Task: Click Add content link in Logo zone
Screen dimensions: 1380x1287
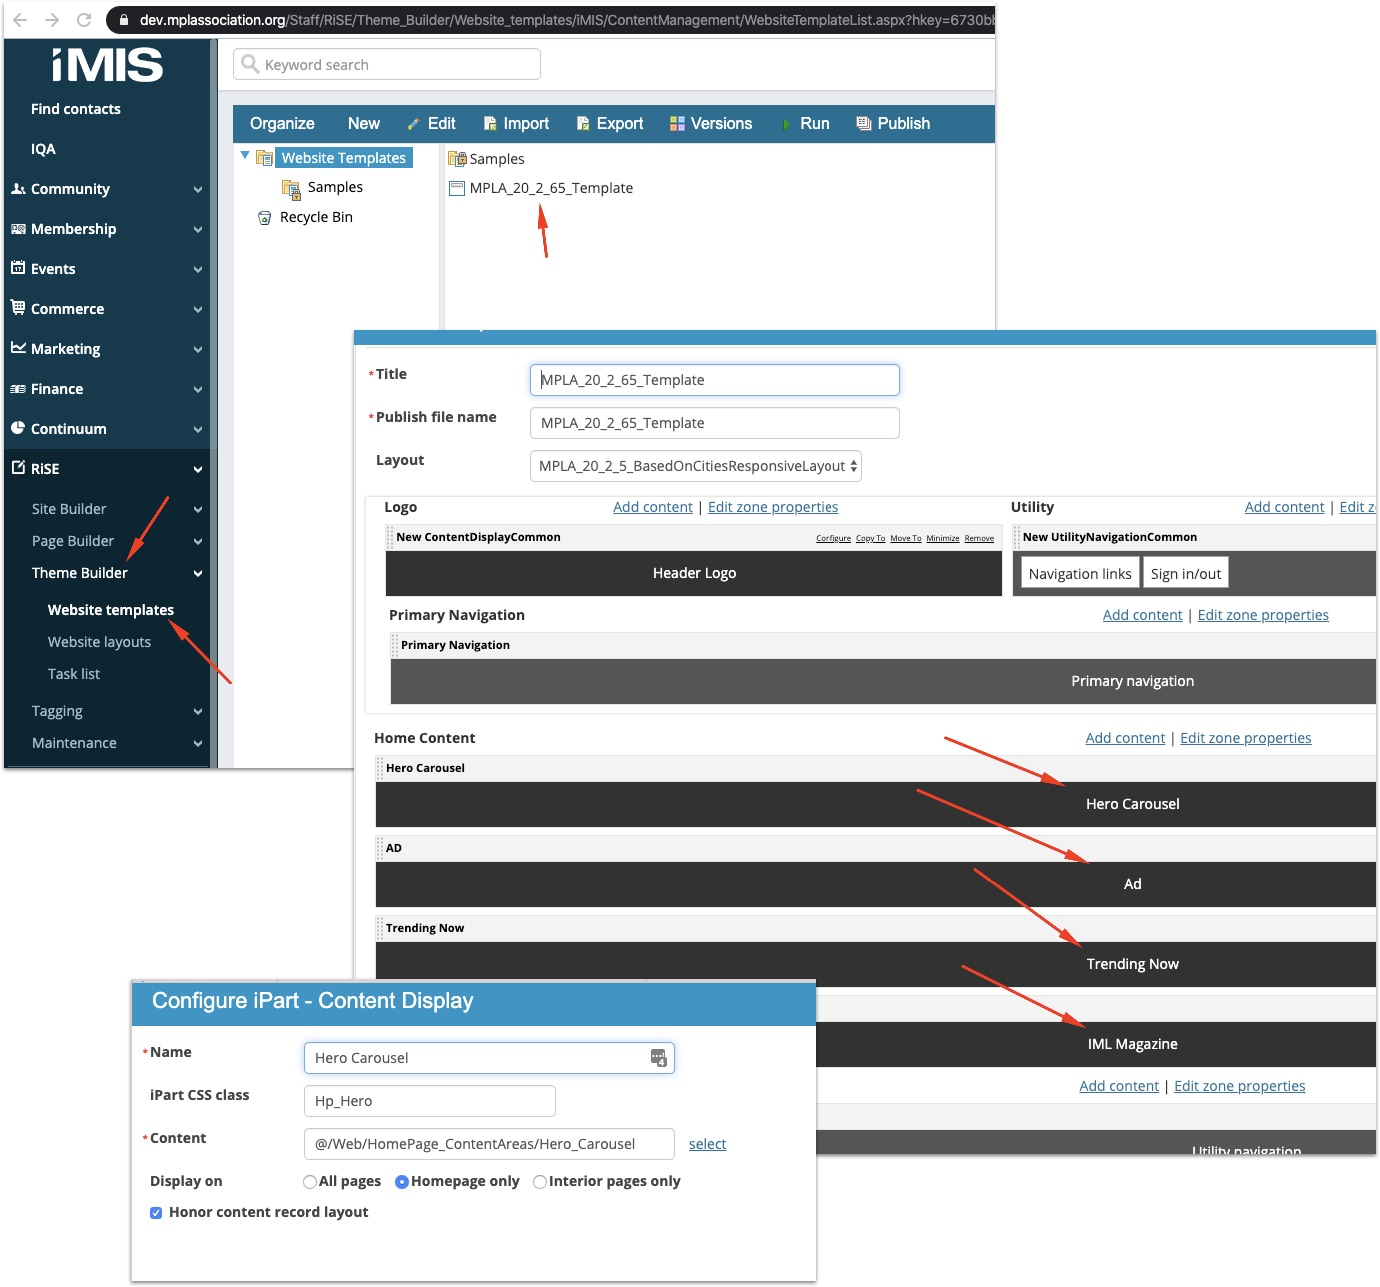Action: point(653,507)
